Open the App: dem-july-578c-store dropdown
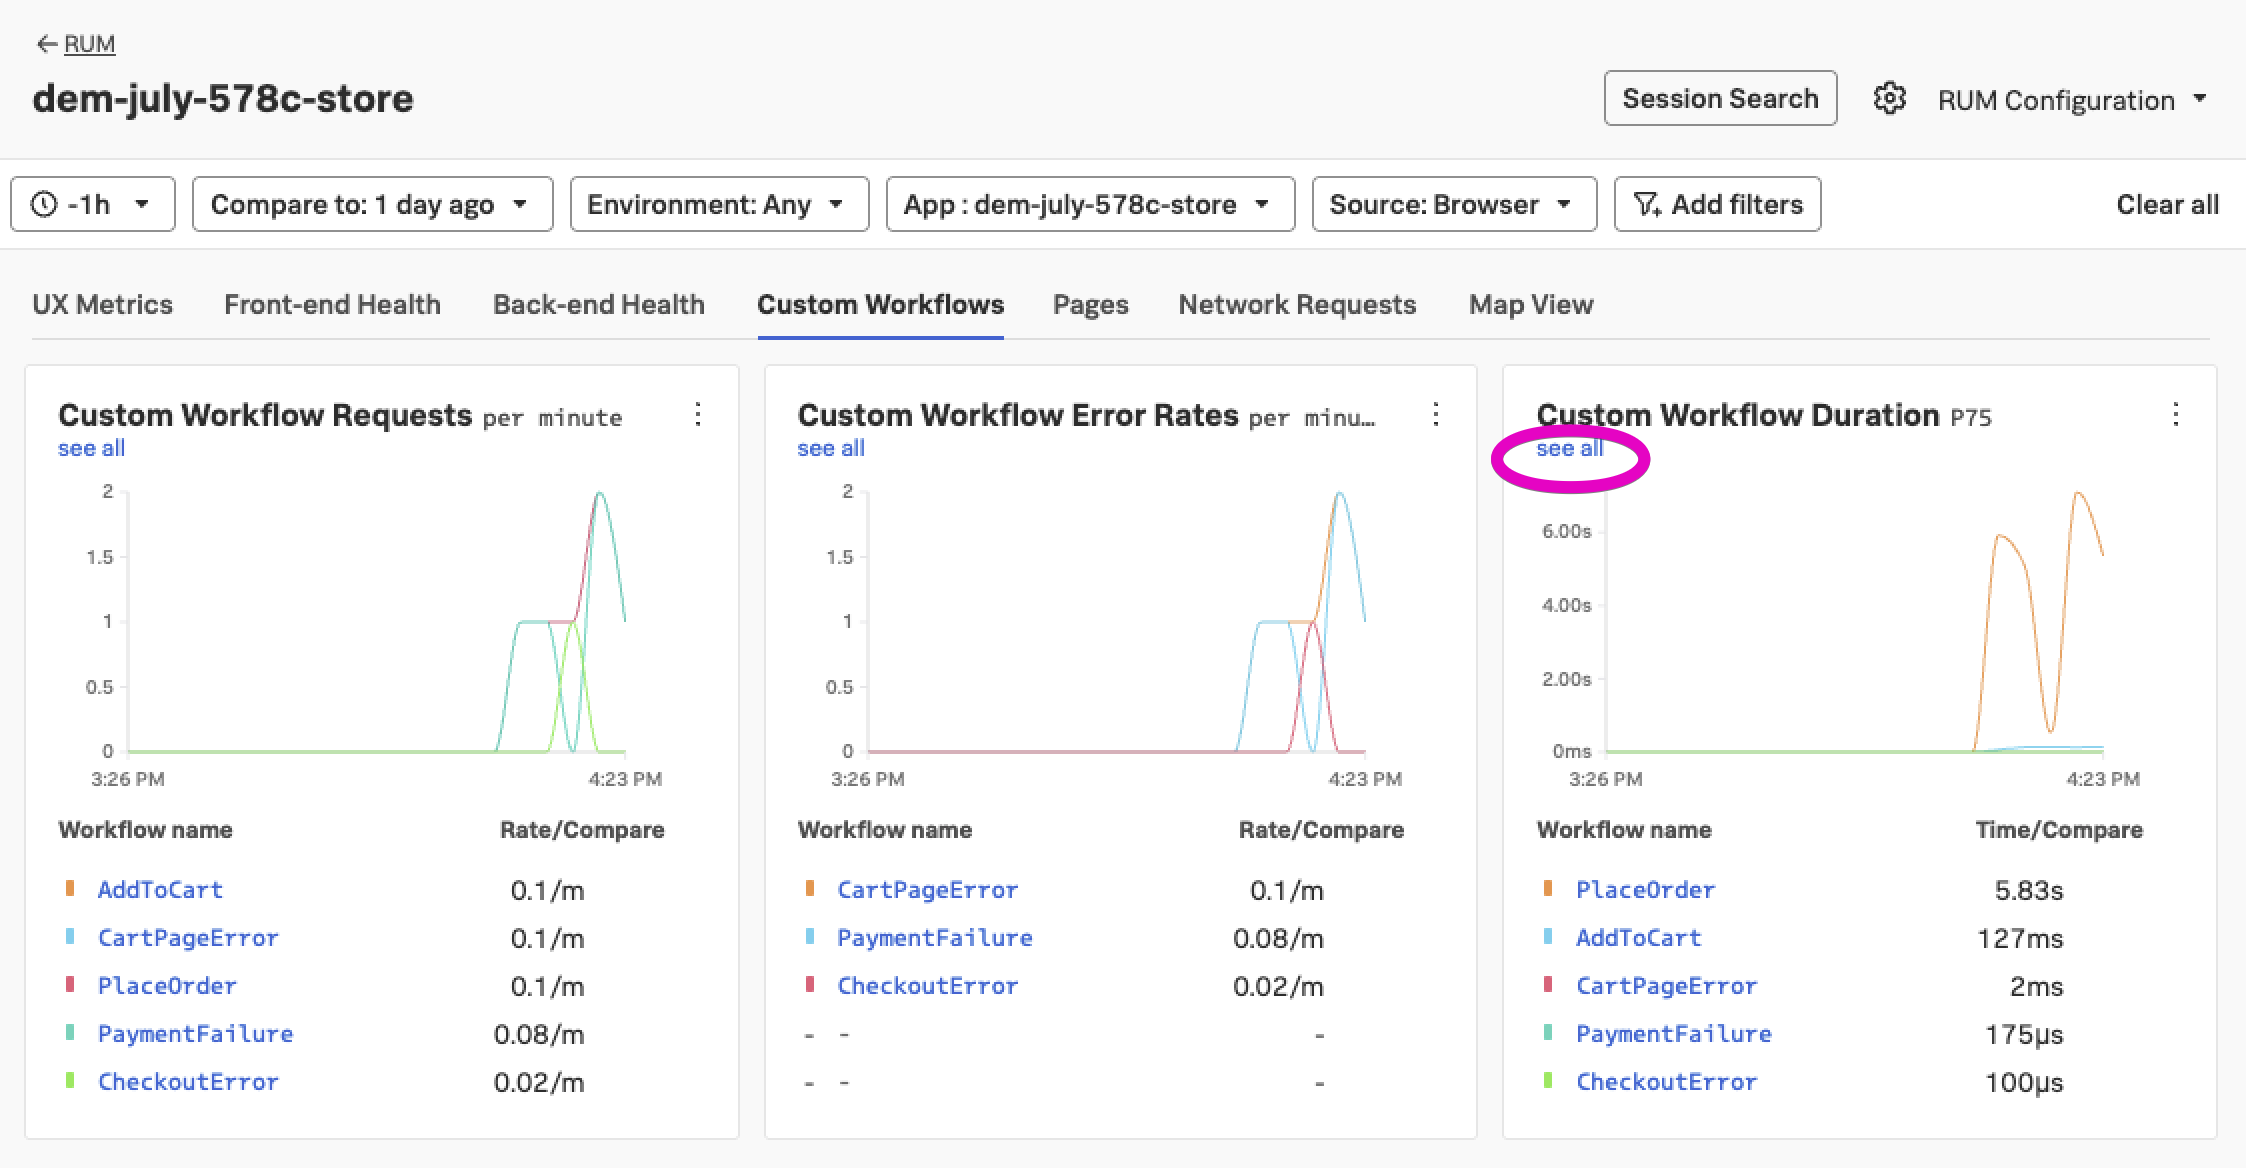The height and width of the screenshot is (1168, 2246). click(x=1090, y=204)
